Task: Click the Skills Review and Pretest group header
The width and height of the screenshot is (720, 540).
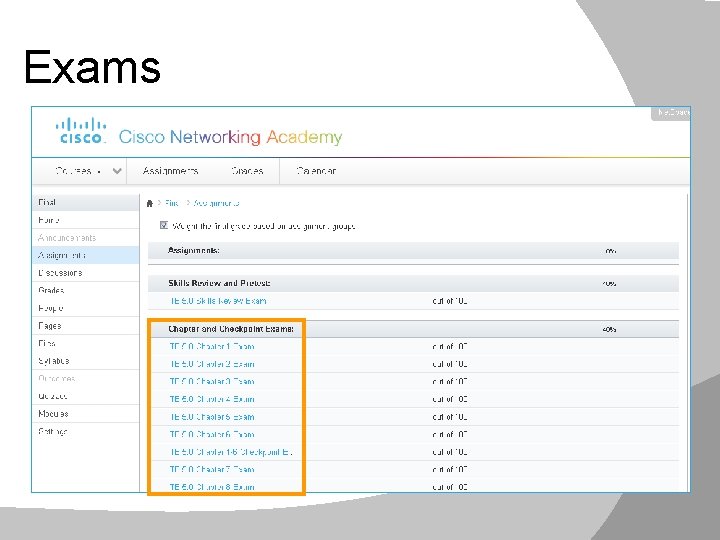Action: (x=413, y=283)
